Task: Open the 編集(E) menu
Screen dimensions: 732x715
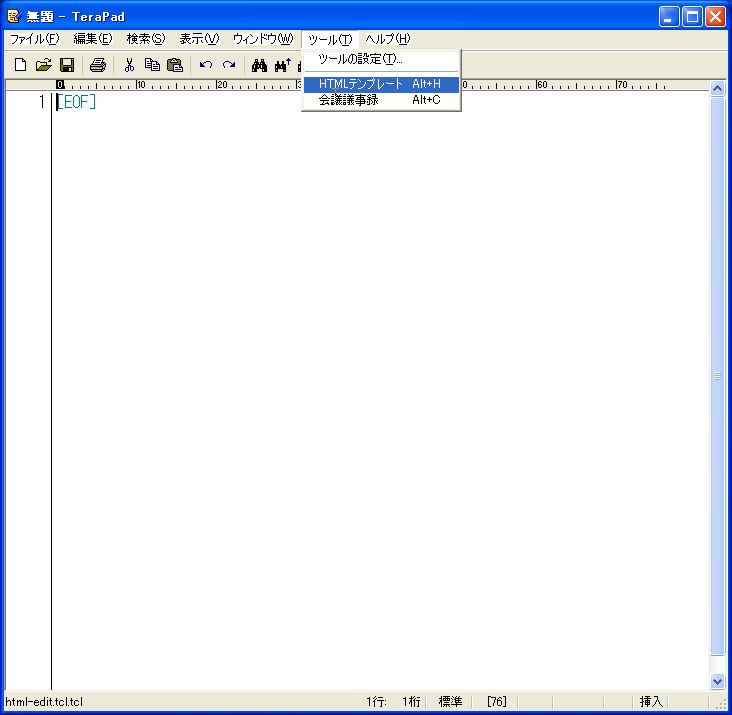Action: (x=93, y=39)
